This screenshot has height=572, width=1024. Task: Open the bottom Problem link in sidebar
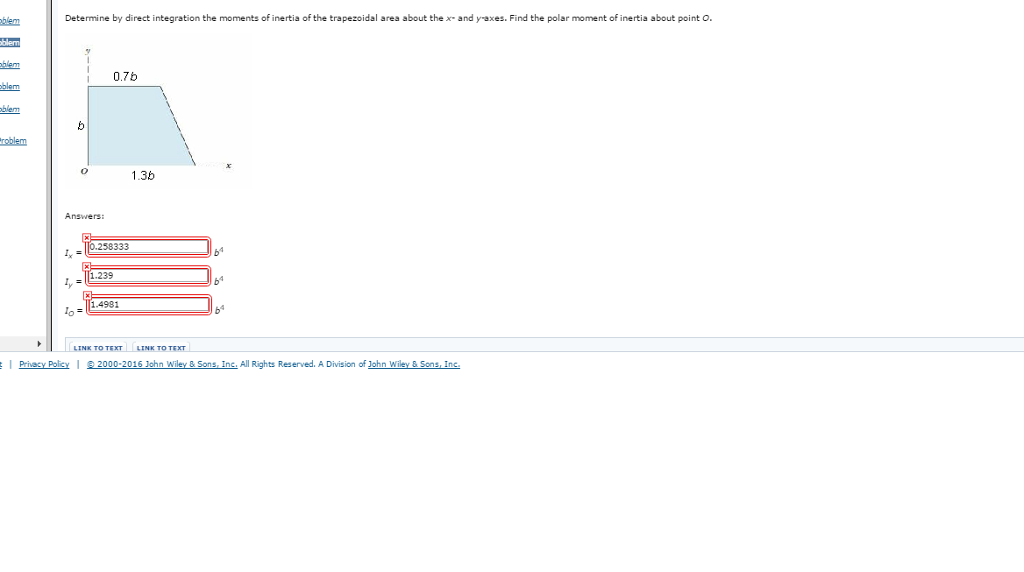(x=13, y=141)
